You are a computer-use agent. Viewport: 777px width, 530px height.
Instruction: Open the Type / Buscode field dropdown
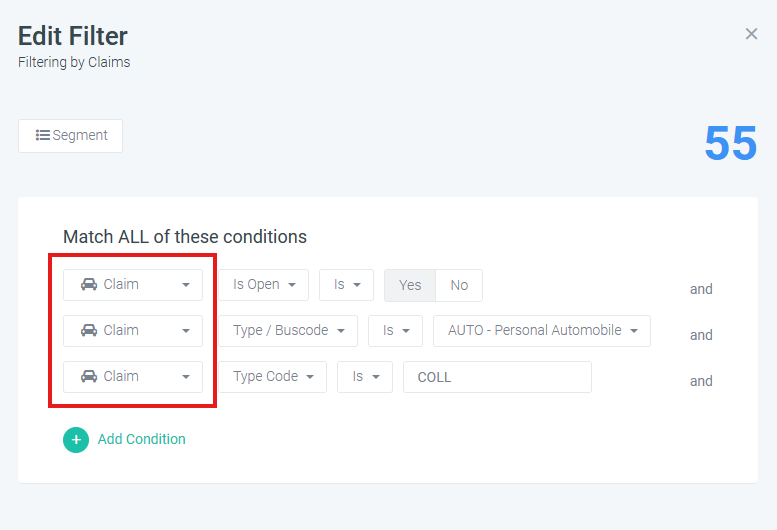[x=288, y=331]
